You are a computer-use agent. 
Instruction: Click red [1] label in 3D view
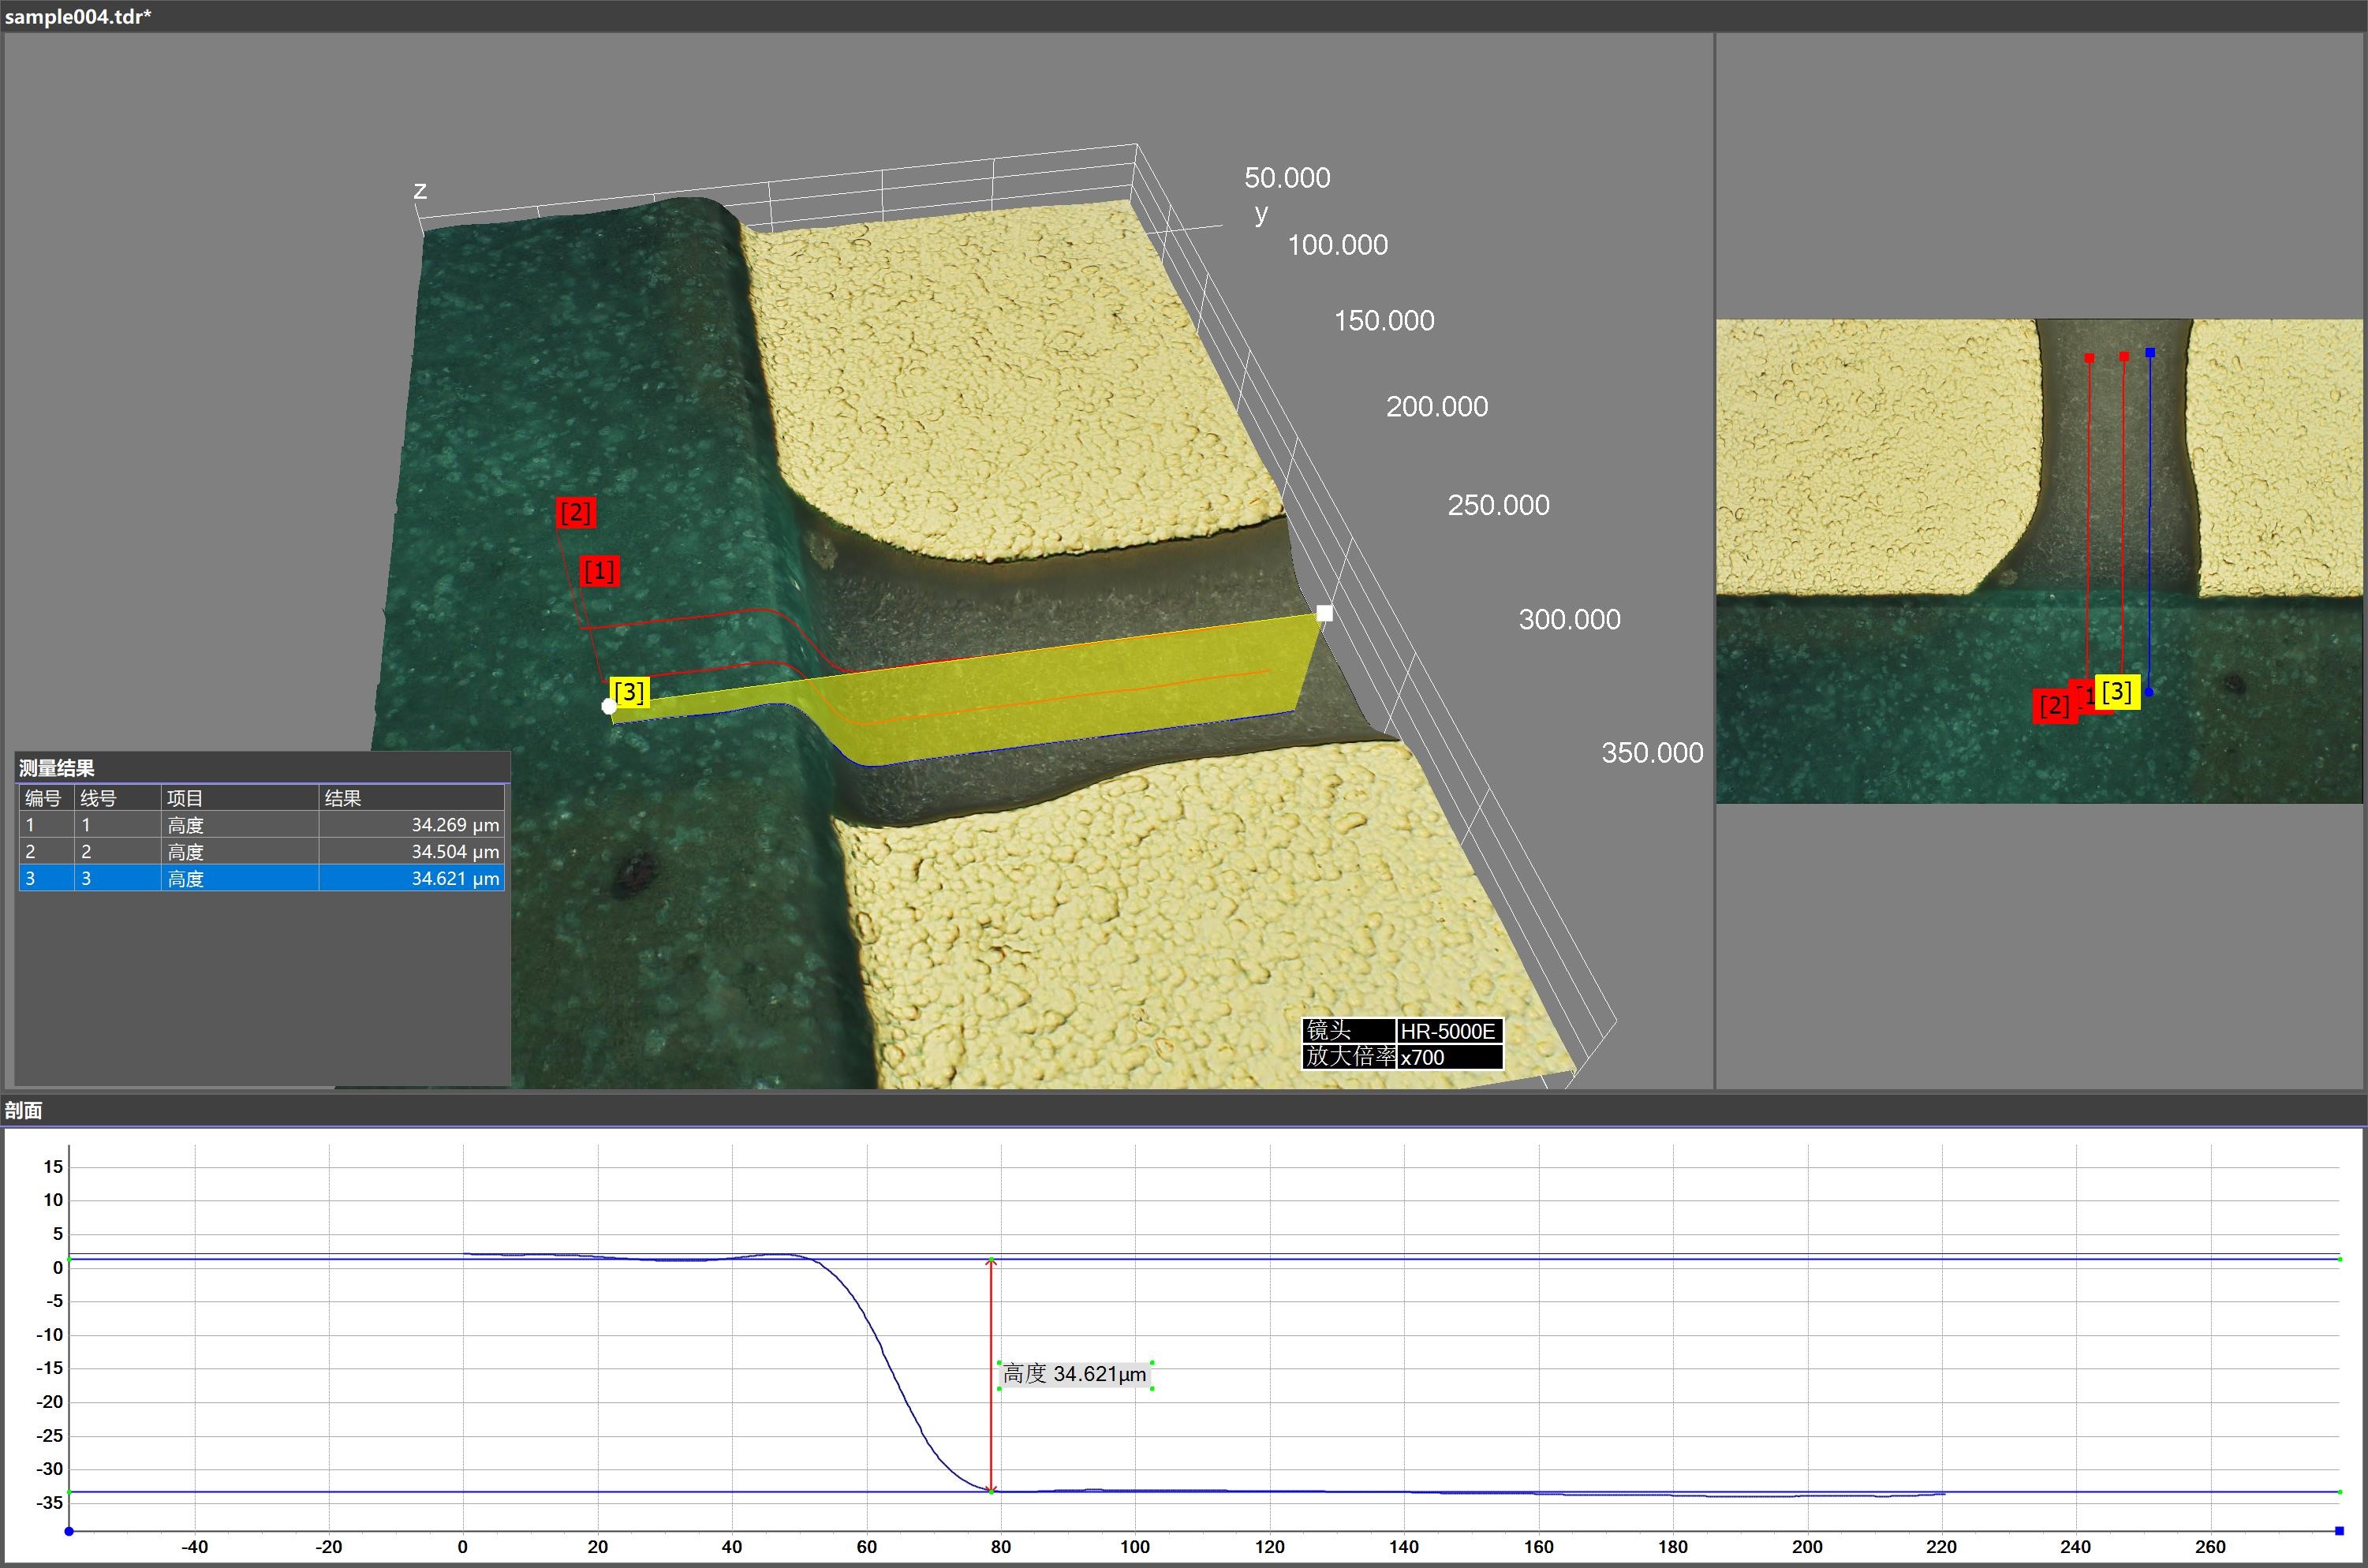(599, 571)
